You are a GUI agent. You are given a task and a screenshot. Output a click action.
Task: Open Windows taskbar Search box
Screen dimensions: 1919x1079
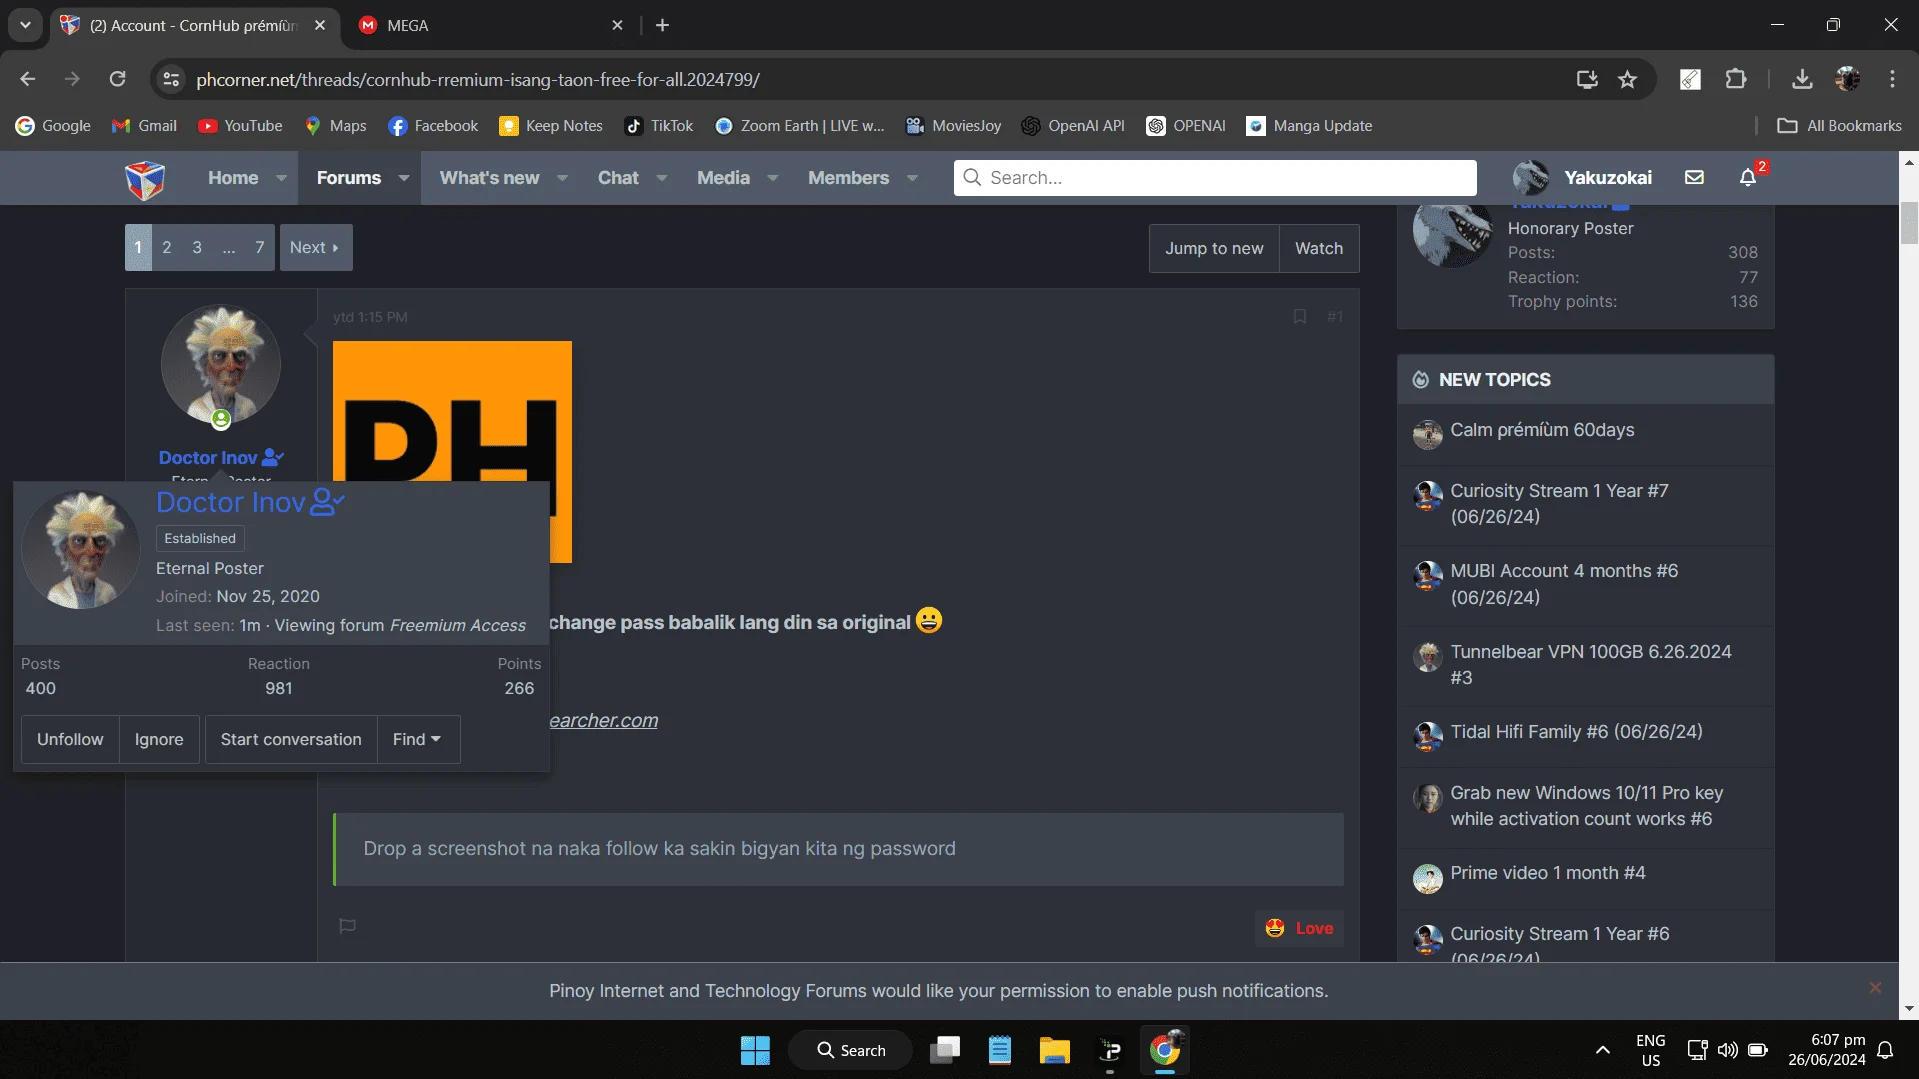point(851,1050)
